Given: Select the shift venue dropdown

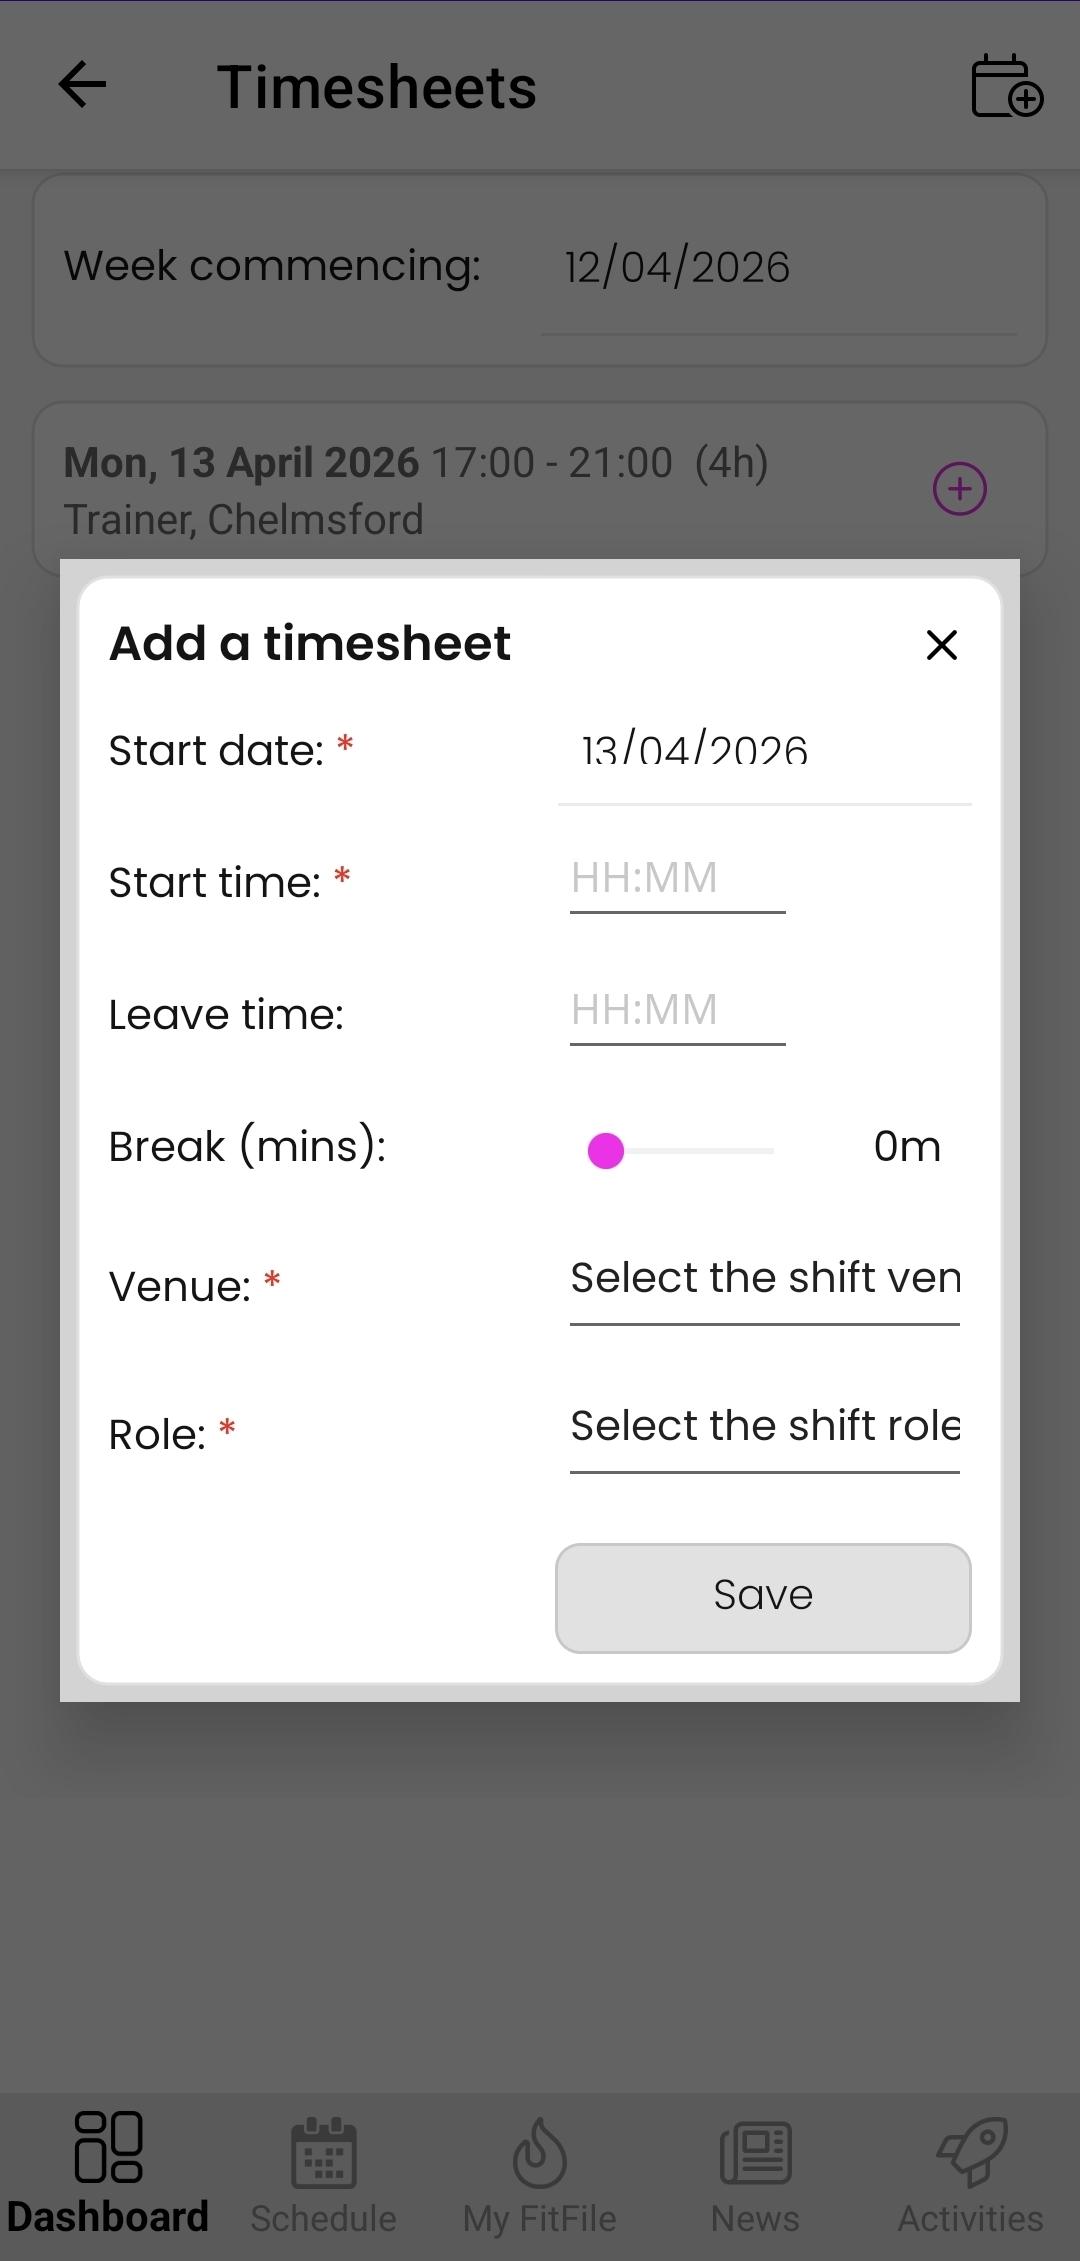Looking at the screenshot, I should pos(764,1280).
